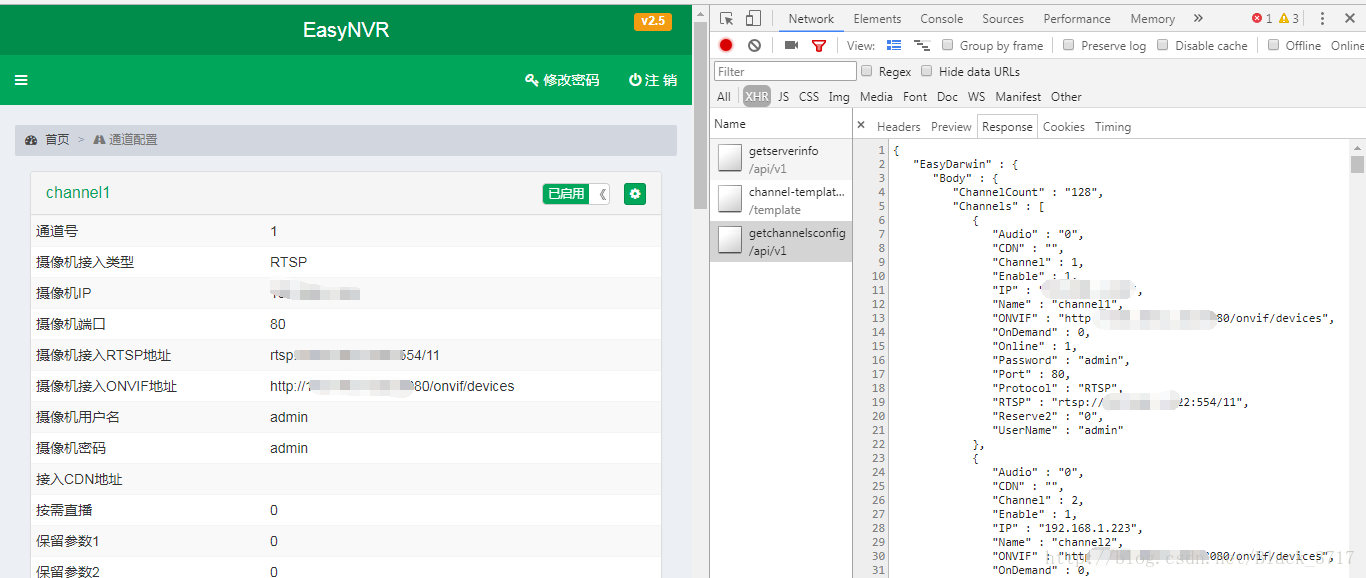
Task: Go to 首页 in breadcrumb
Action: click(57, 140)
